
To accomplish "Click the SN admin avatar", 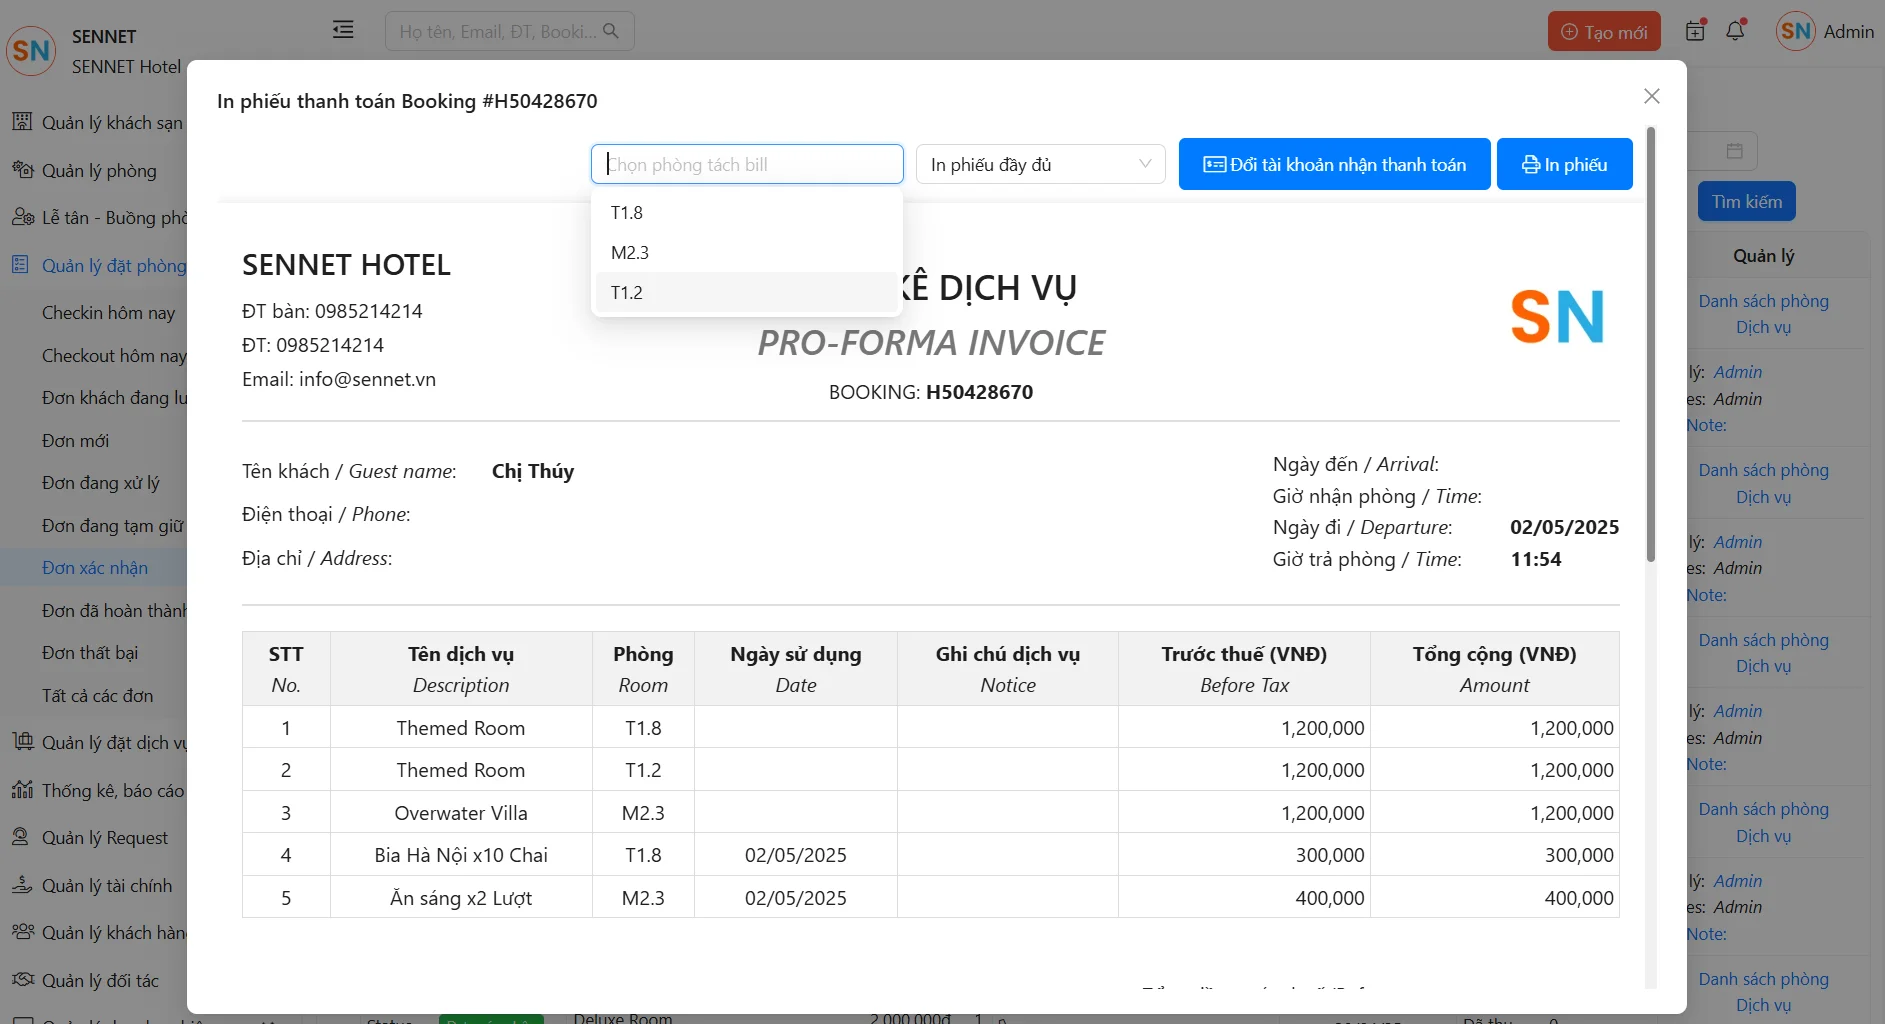I will pyautogui.click(x=1796, y=32).
